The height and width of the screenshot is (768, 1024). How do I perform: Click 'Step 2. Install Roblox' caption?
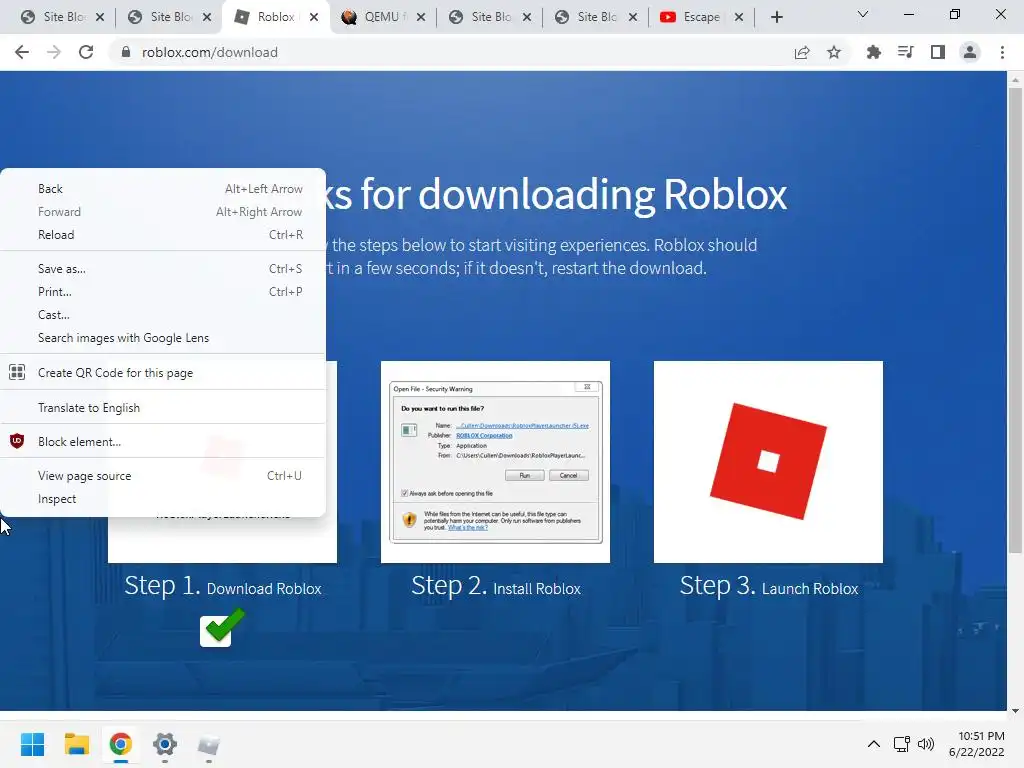[496, 586]
